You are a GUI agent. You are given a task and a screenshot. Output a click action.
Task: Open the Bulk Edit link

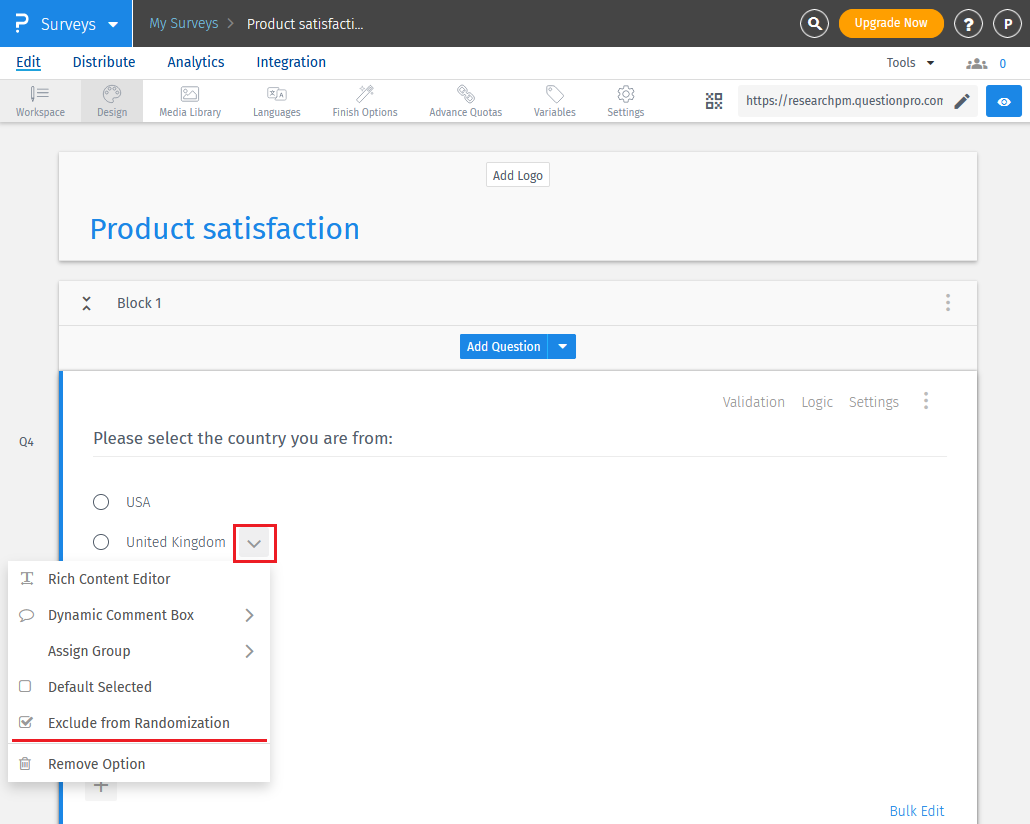(x=916, y=811)
